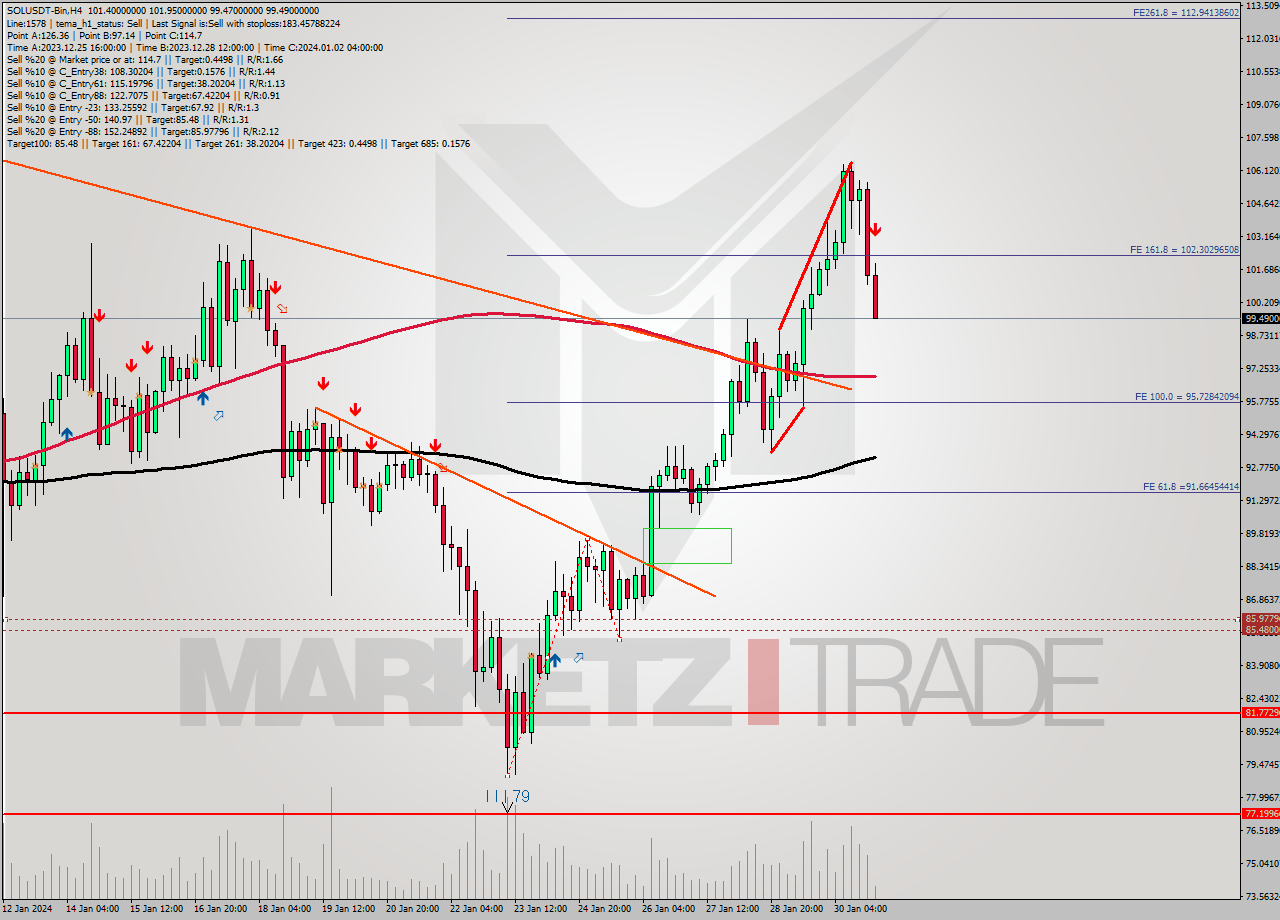Click the red 85.9779 price tag
The image size is (1280, 920).
[x=1260, y=619]
